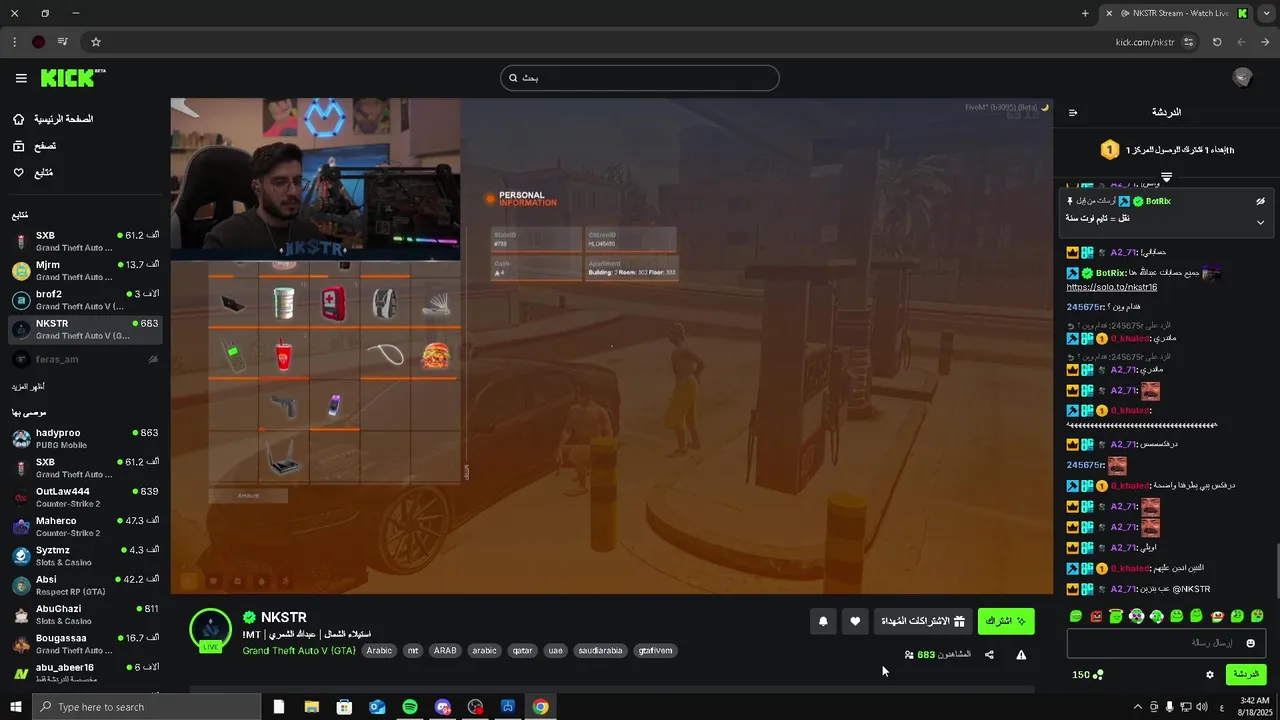This screenshot has width=1280, height=720.
Task: Click the Grand Theft Auto V category link
Action: coord(299,651)
